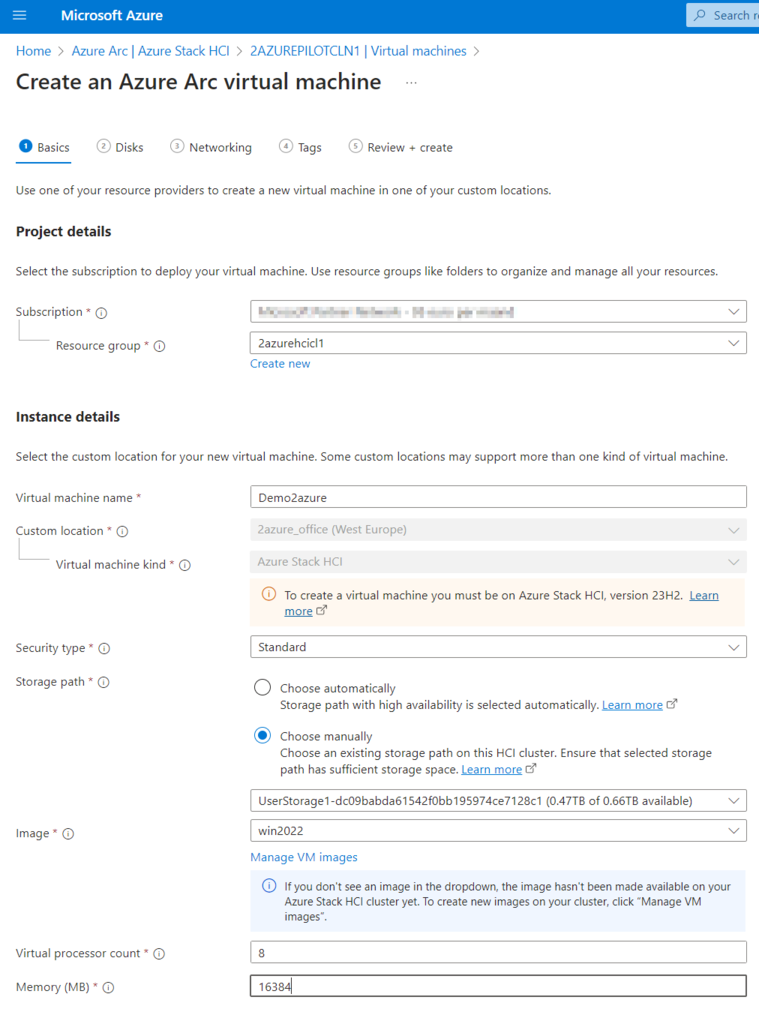Click the Search box in the top bar

pyautogui.click(x=722, y=15)
